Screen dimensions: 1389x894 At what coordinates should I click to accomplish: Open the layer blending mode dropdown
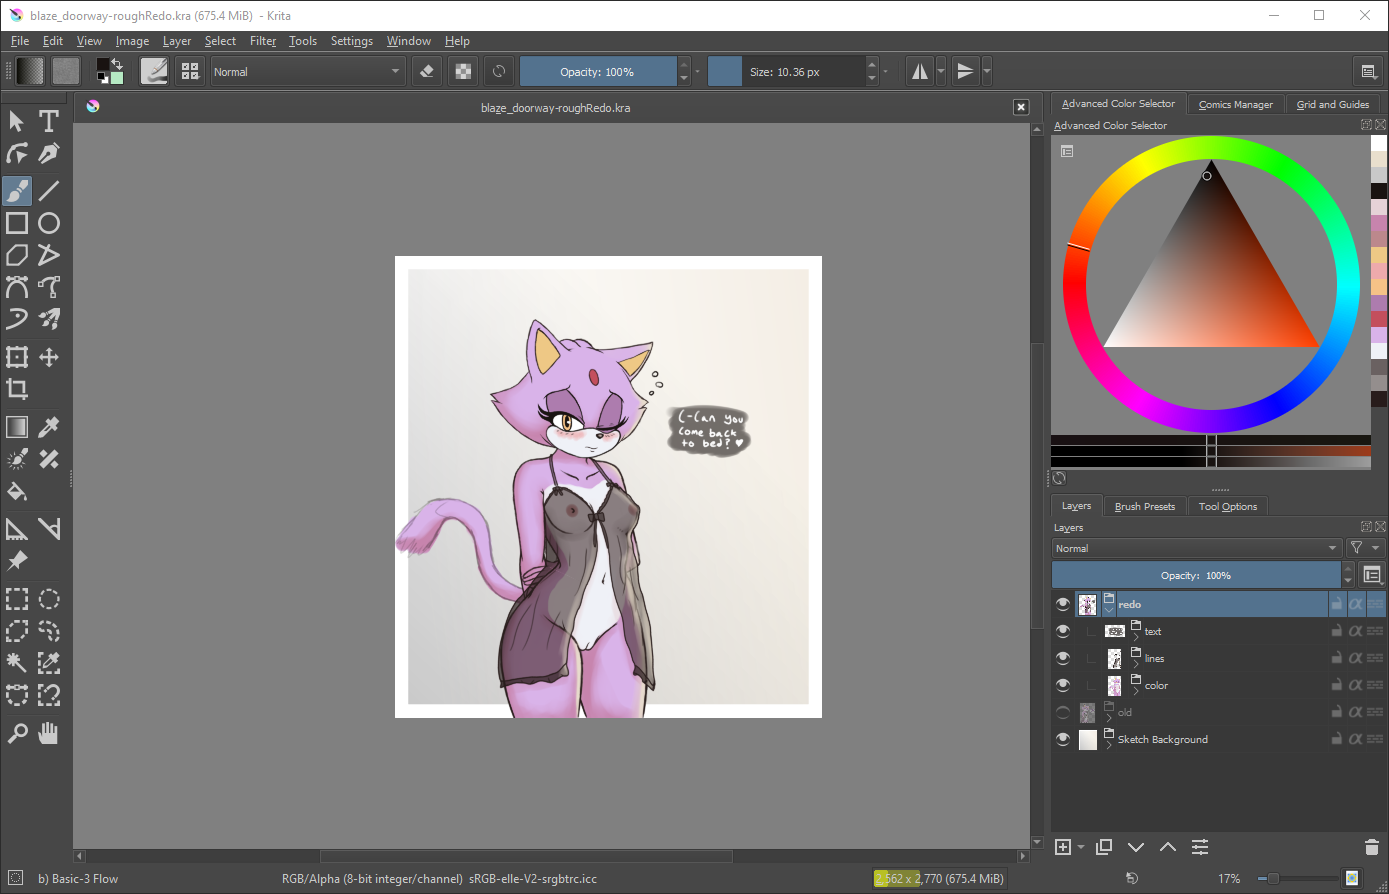[x=1196, y=548]
